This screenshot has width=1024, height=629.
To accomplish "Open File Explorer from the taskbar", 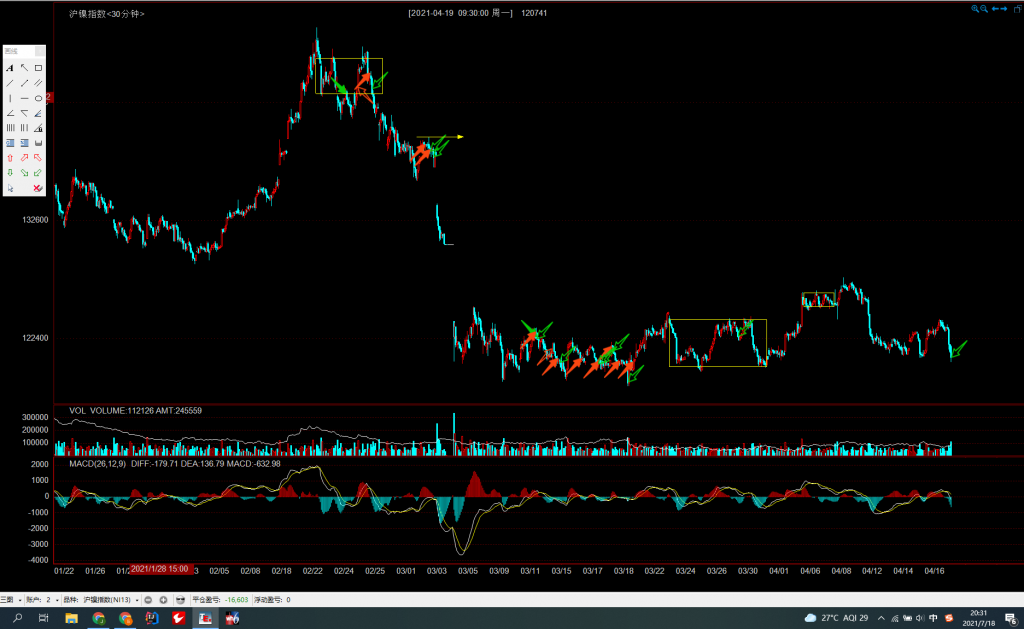I will pyautogui.click(x=71, y=619).
